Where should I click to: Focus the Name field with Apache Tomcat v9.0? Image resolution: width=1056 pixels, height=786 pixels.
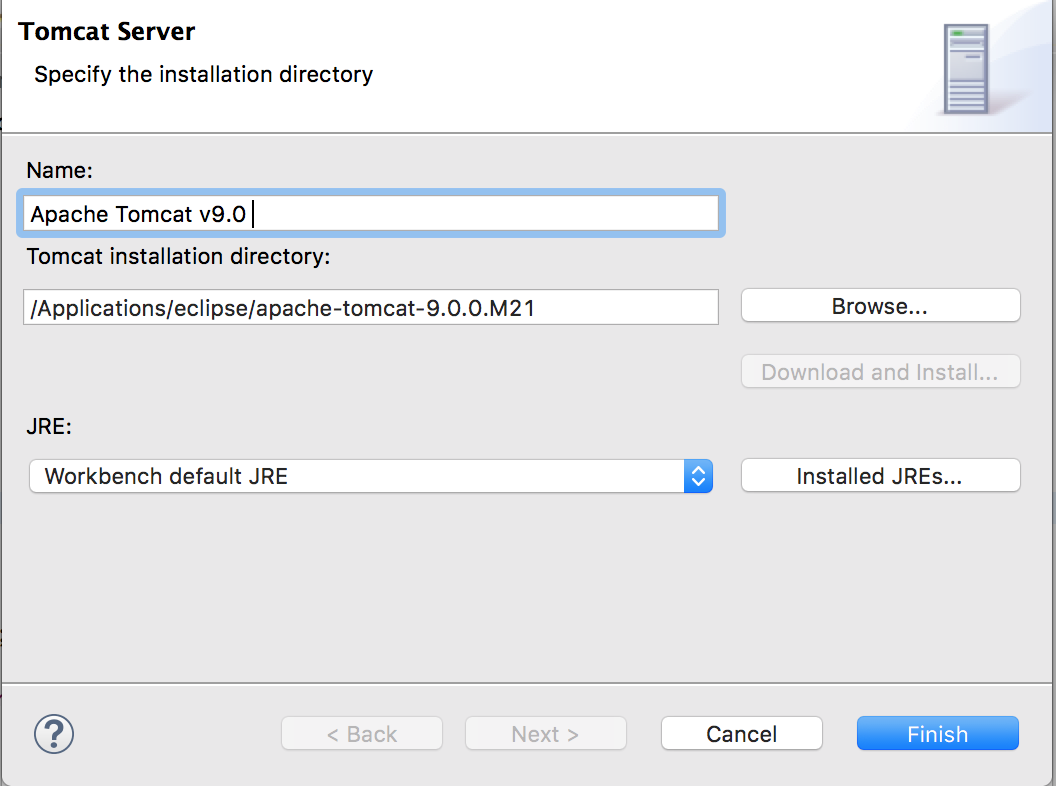371,214
